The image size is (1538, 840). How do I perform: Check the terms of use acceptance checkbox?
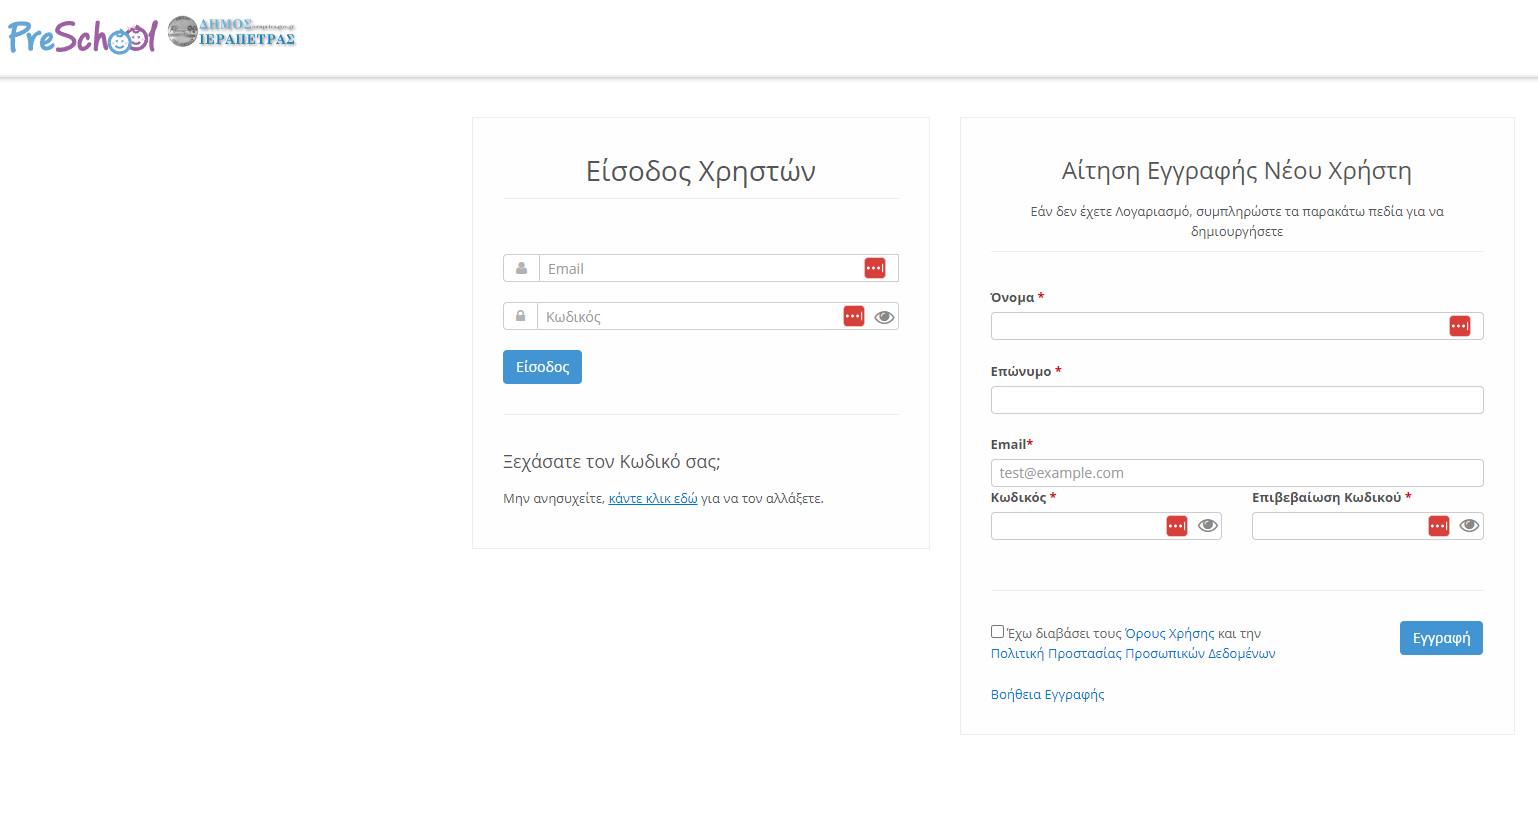point(997,631)
